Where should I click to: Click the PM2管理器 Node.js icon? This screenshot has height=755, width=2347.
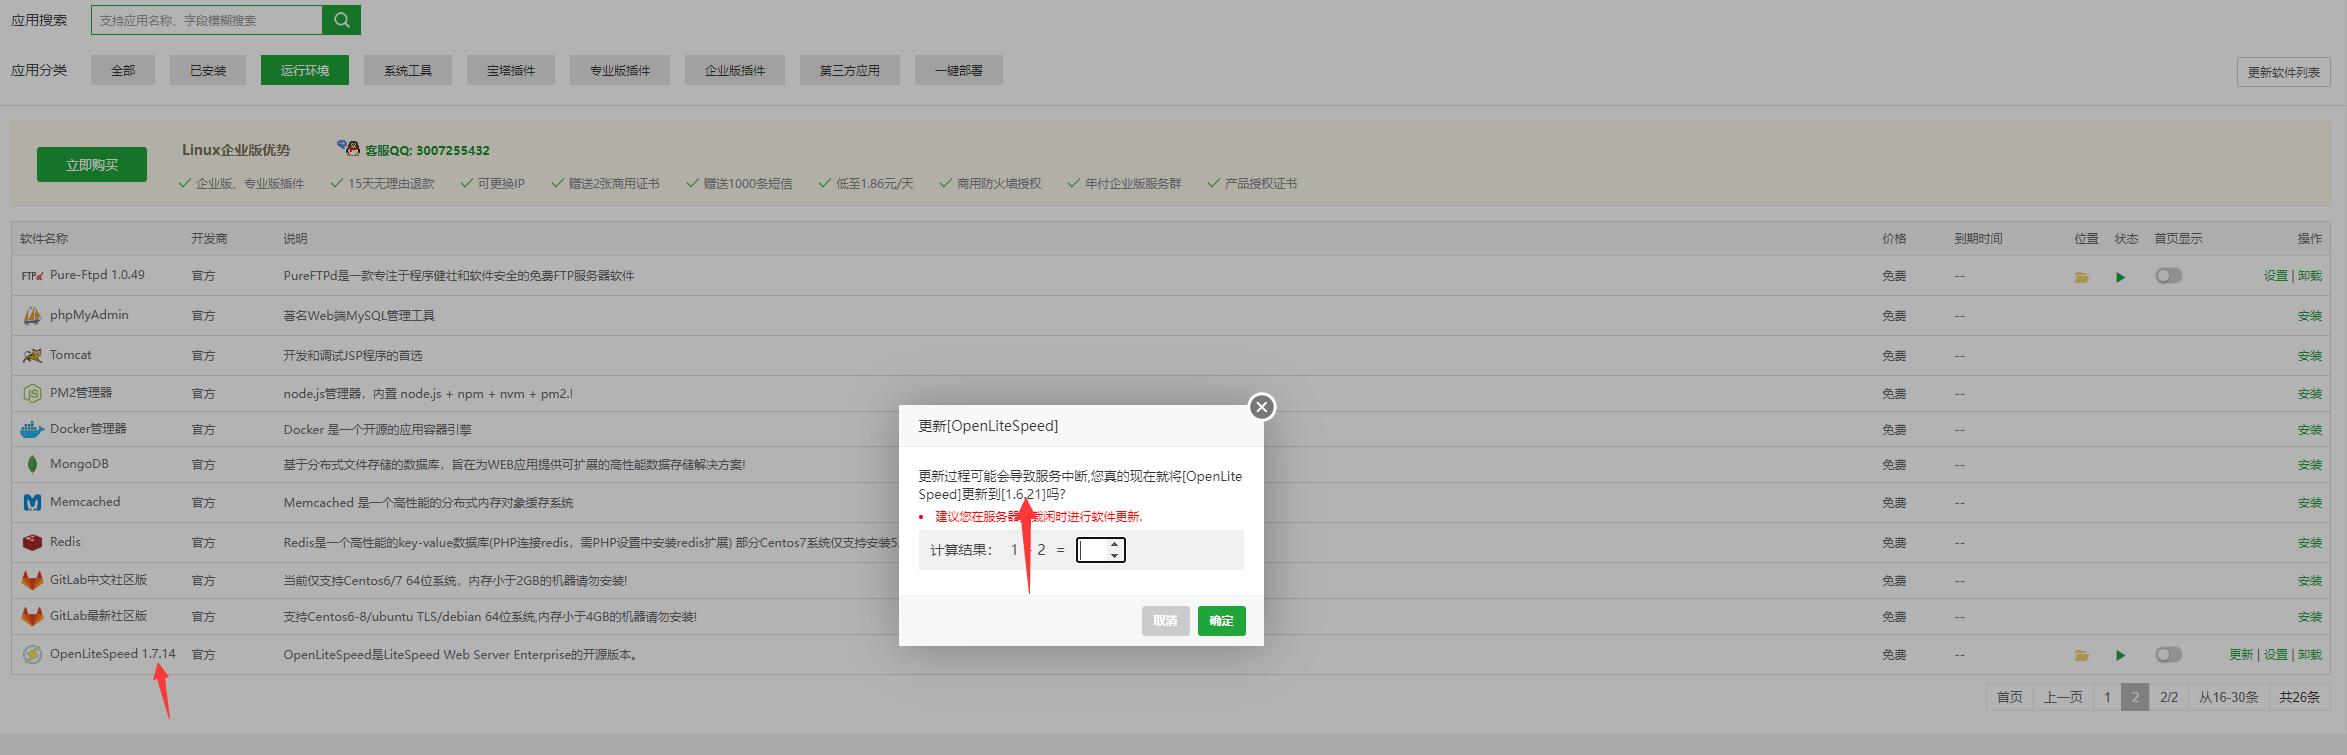(x=32, y=393)
